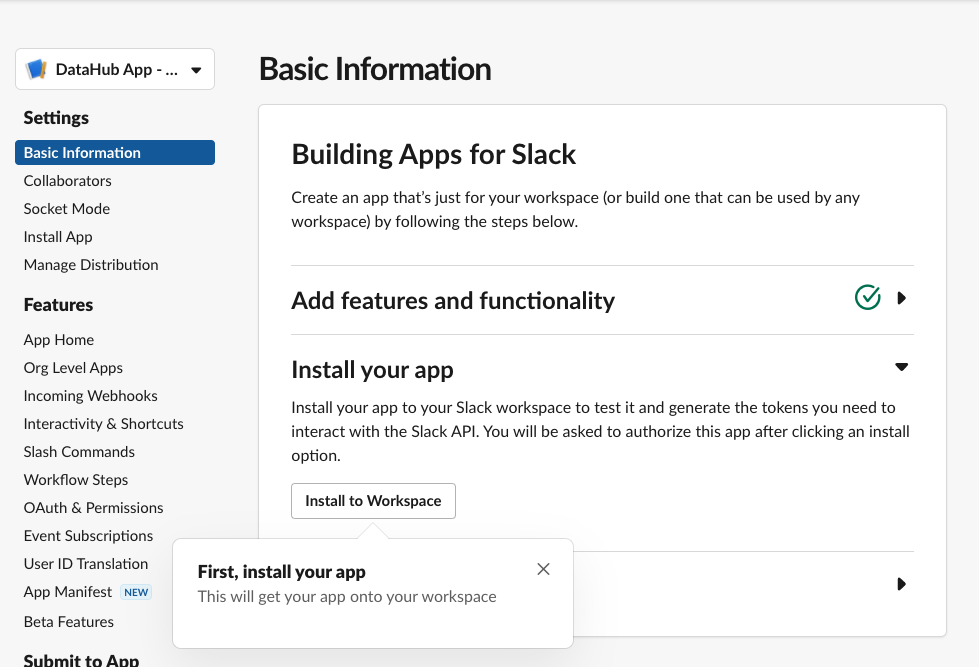Open the Install App page

[x=58, y=237]
